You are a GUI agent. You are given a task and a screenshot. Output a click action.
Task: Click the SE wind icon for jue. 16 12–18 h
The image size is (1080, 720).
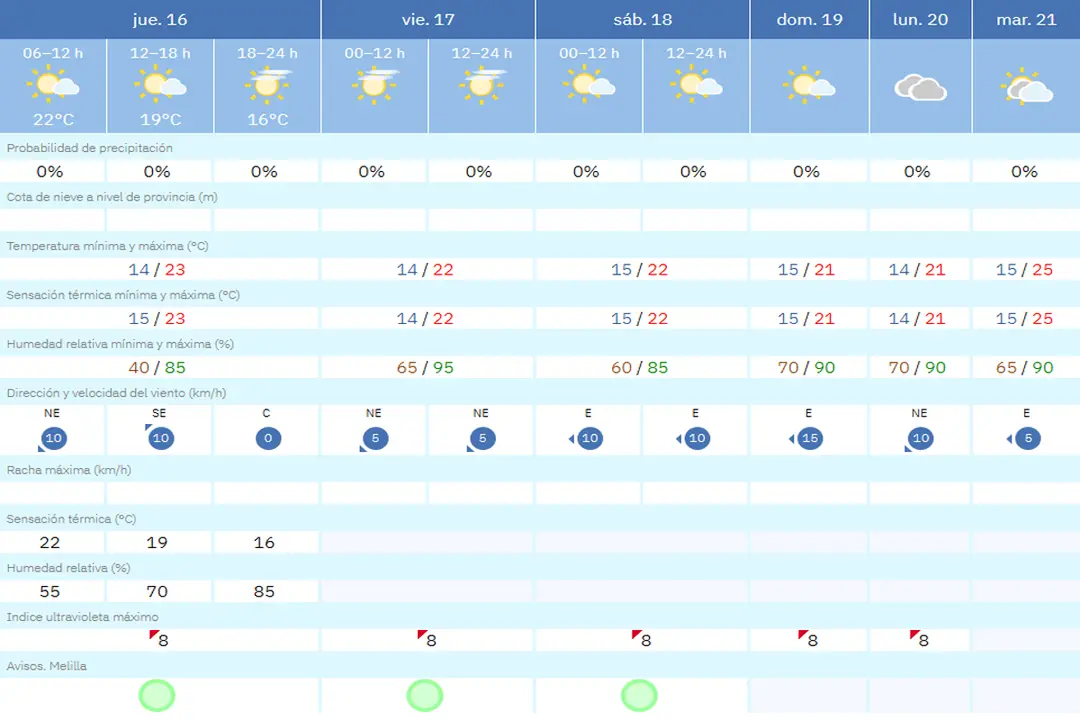coord(159,438)
